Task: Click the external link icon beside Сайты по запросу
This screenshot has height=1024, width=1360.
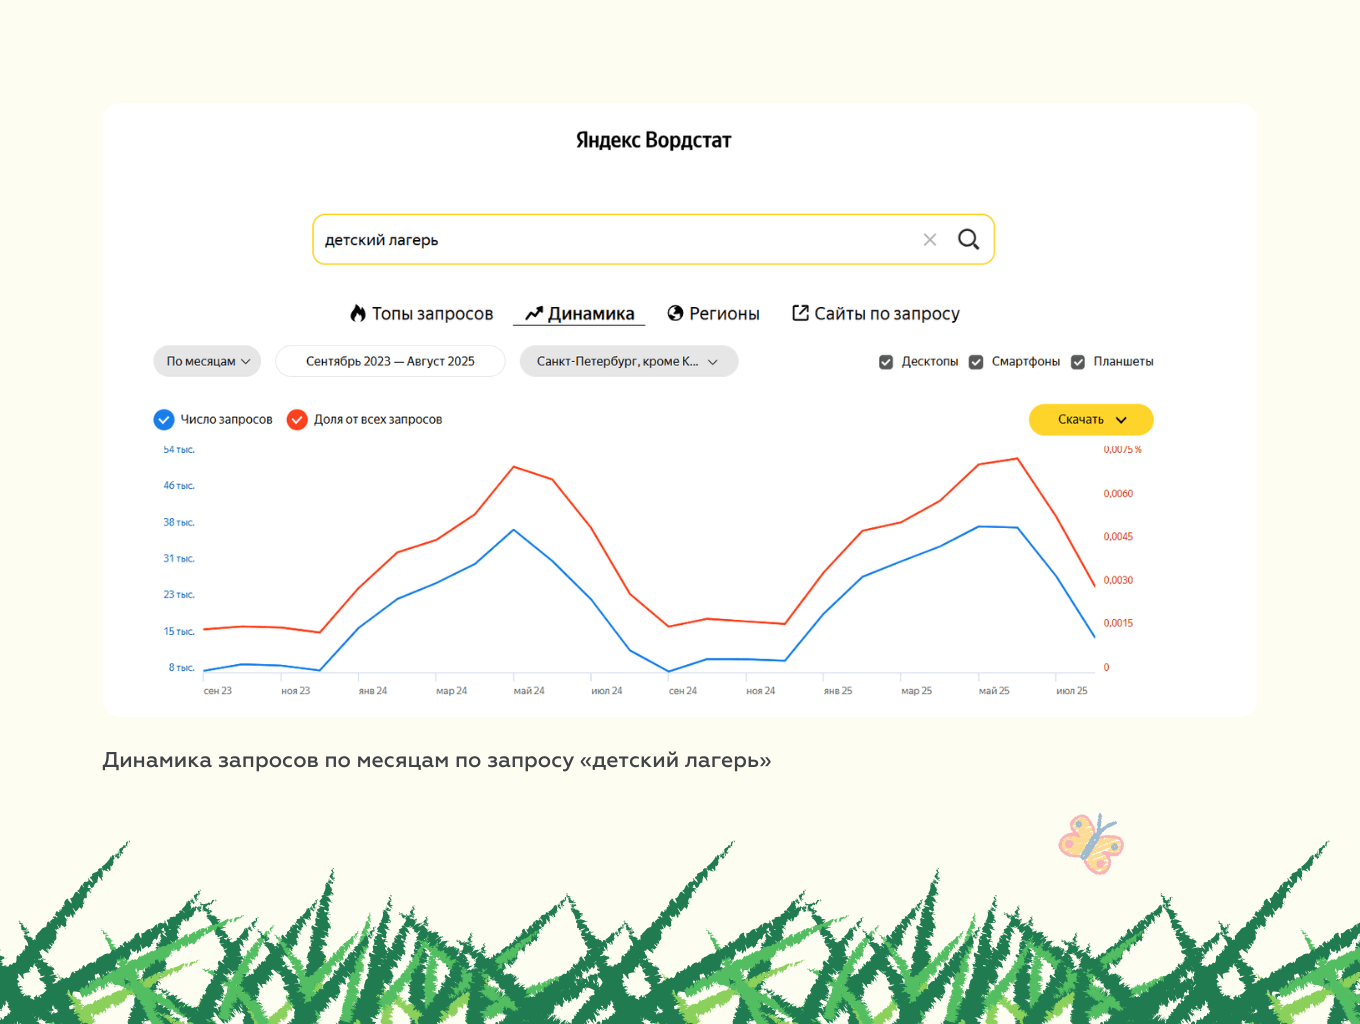Action: (800, 313)
